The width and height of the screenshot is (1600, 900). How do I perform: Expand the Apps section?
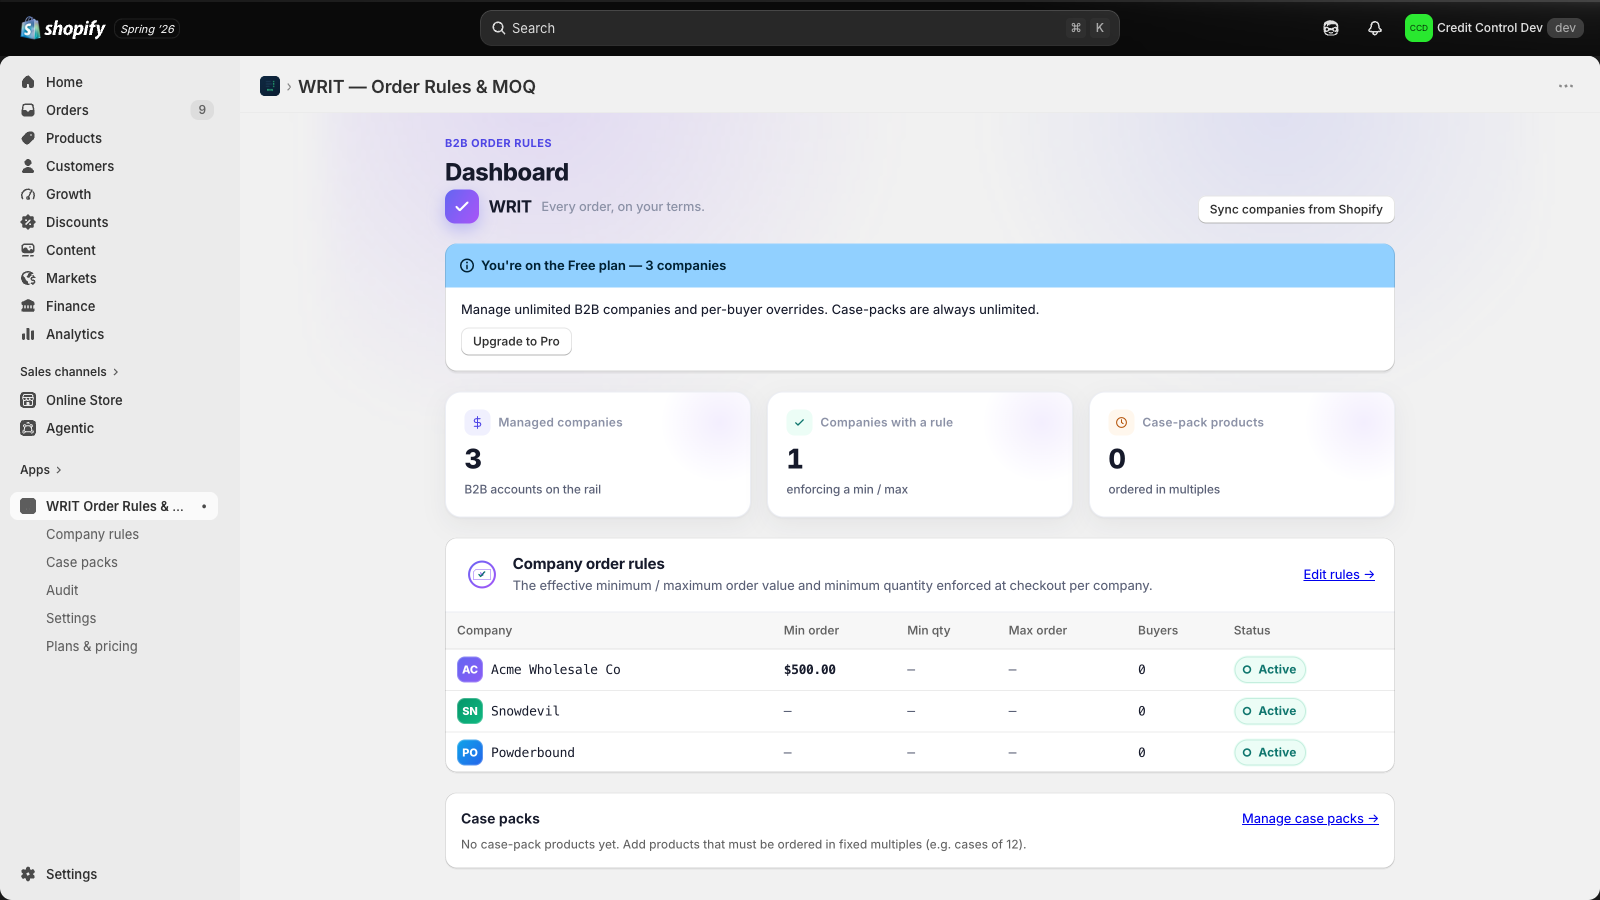(x=41, y=470)
